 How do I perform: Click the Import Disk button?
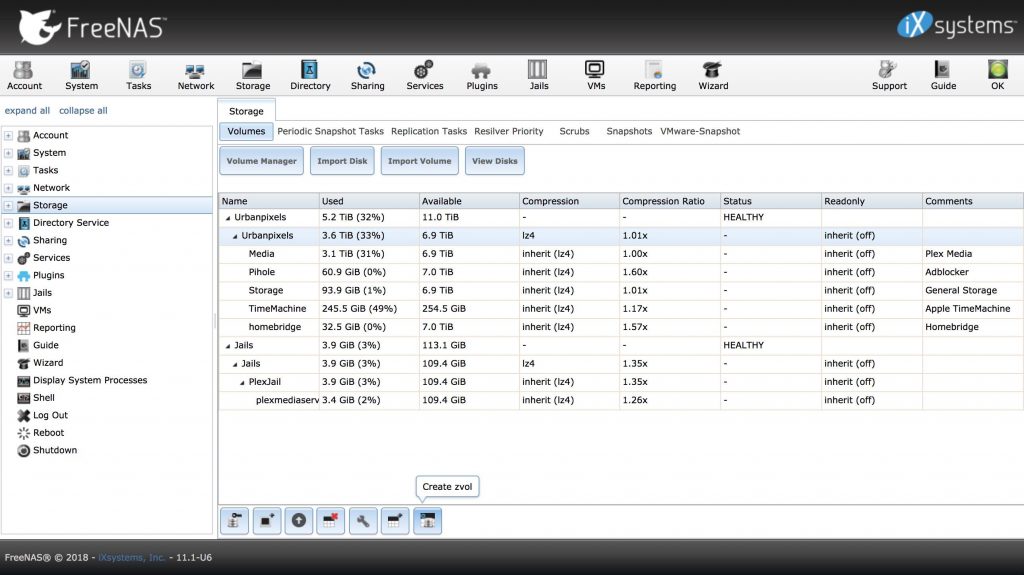click(x=342, y=161)
